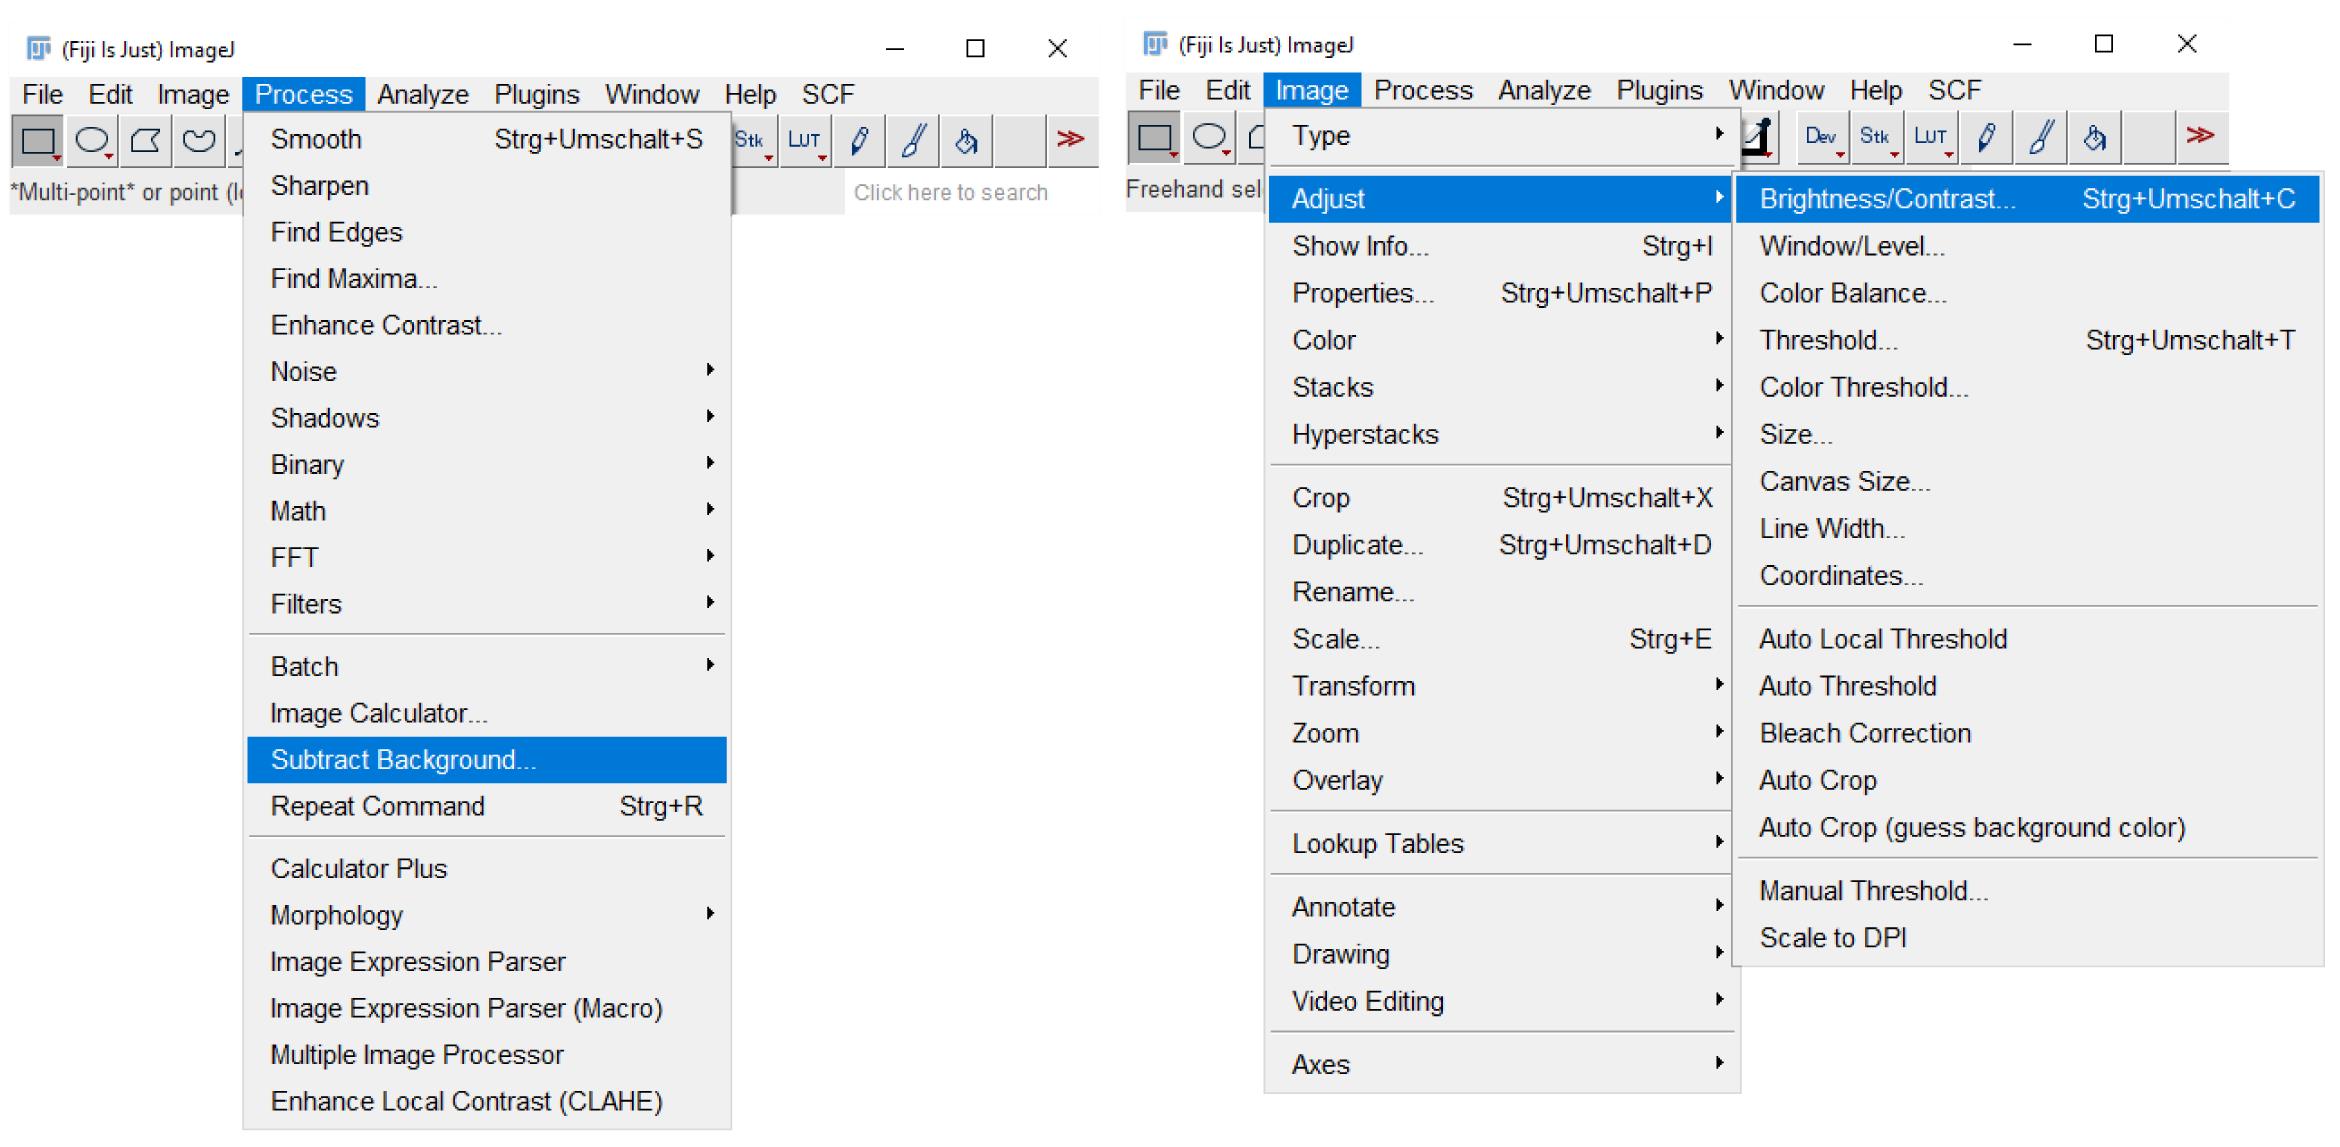Viewport: 2340px width, 1147px height.
Task: Expand the Stacks submenu
Action: tap(1500, 387)
